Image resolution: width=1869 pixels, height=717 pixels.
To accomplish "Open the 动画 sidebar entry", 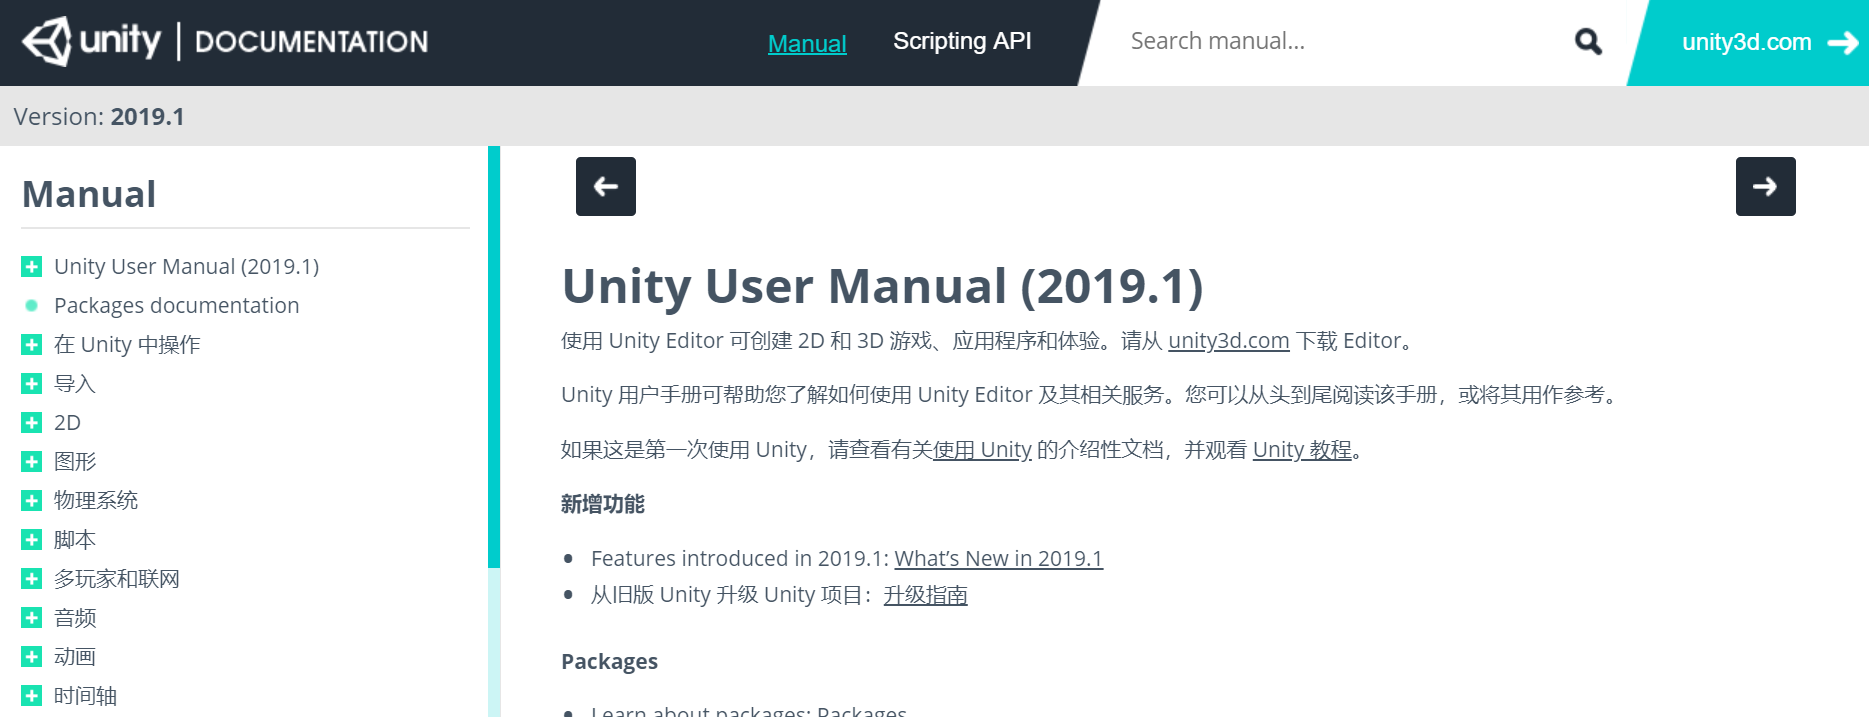I will [75, 657].
